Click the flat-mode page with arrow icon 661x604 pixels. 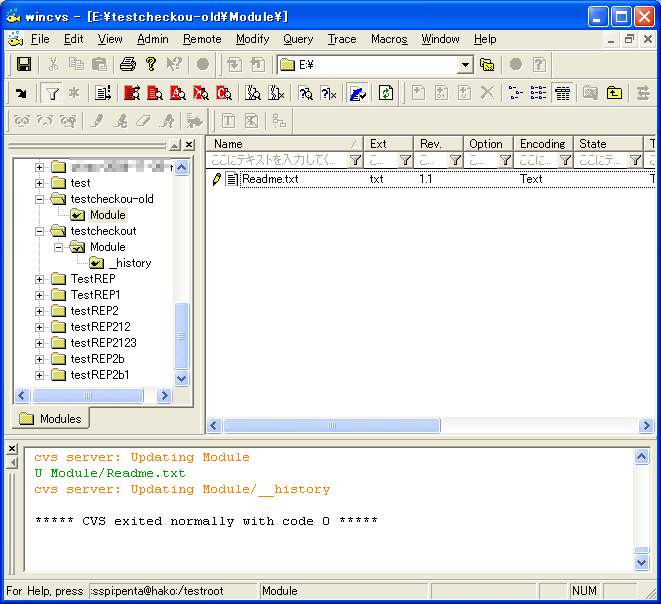coord(103,93)
